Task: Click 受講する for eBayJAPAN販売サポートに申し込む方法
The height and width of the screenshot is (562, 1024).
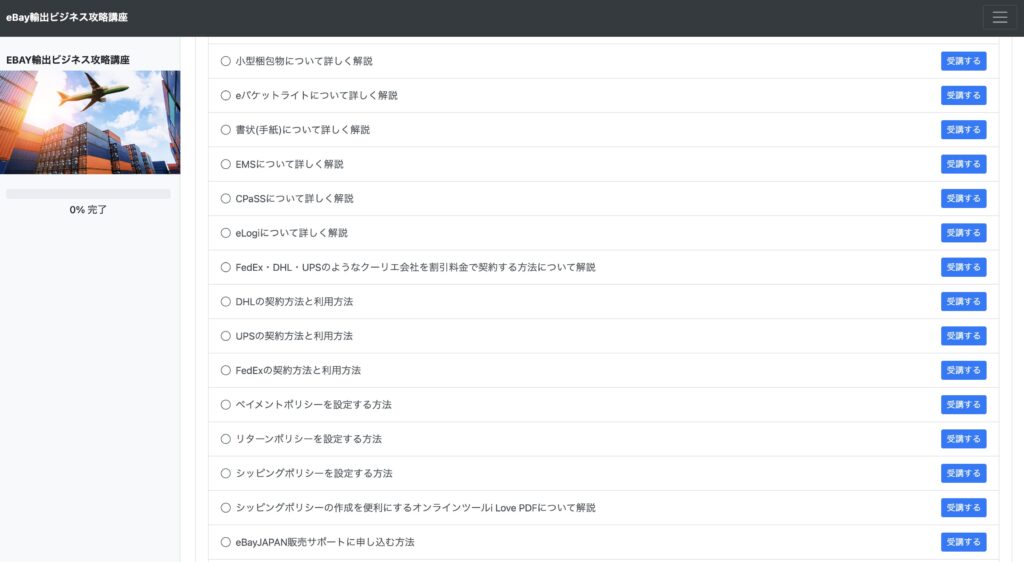Action: click(x=963, y=542)
